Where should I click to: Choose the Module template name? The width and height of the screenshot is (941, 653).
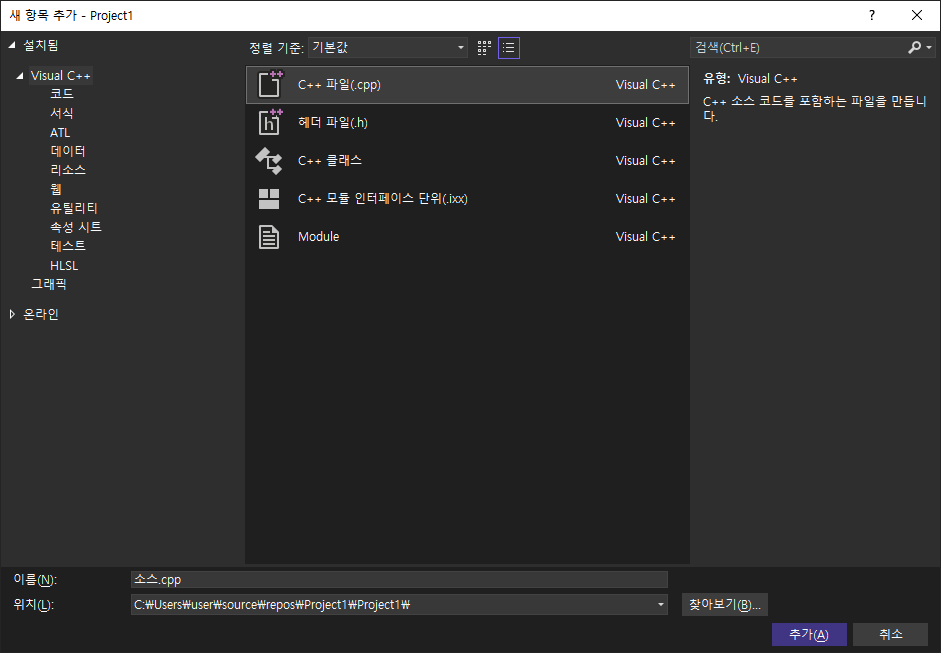point(318,236)
